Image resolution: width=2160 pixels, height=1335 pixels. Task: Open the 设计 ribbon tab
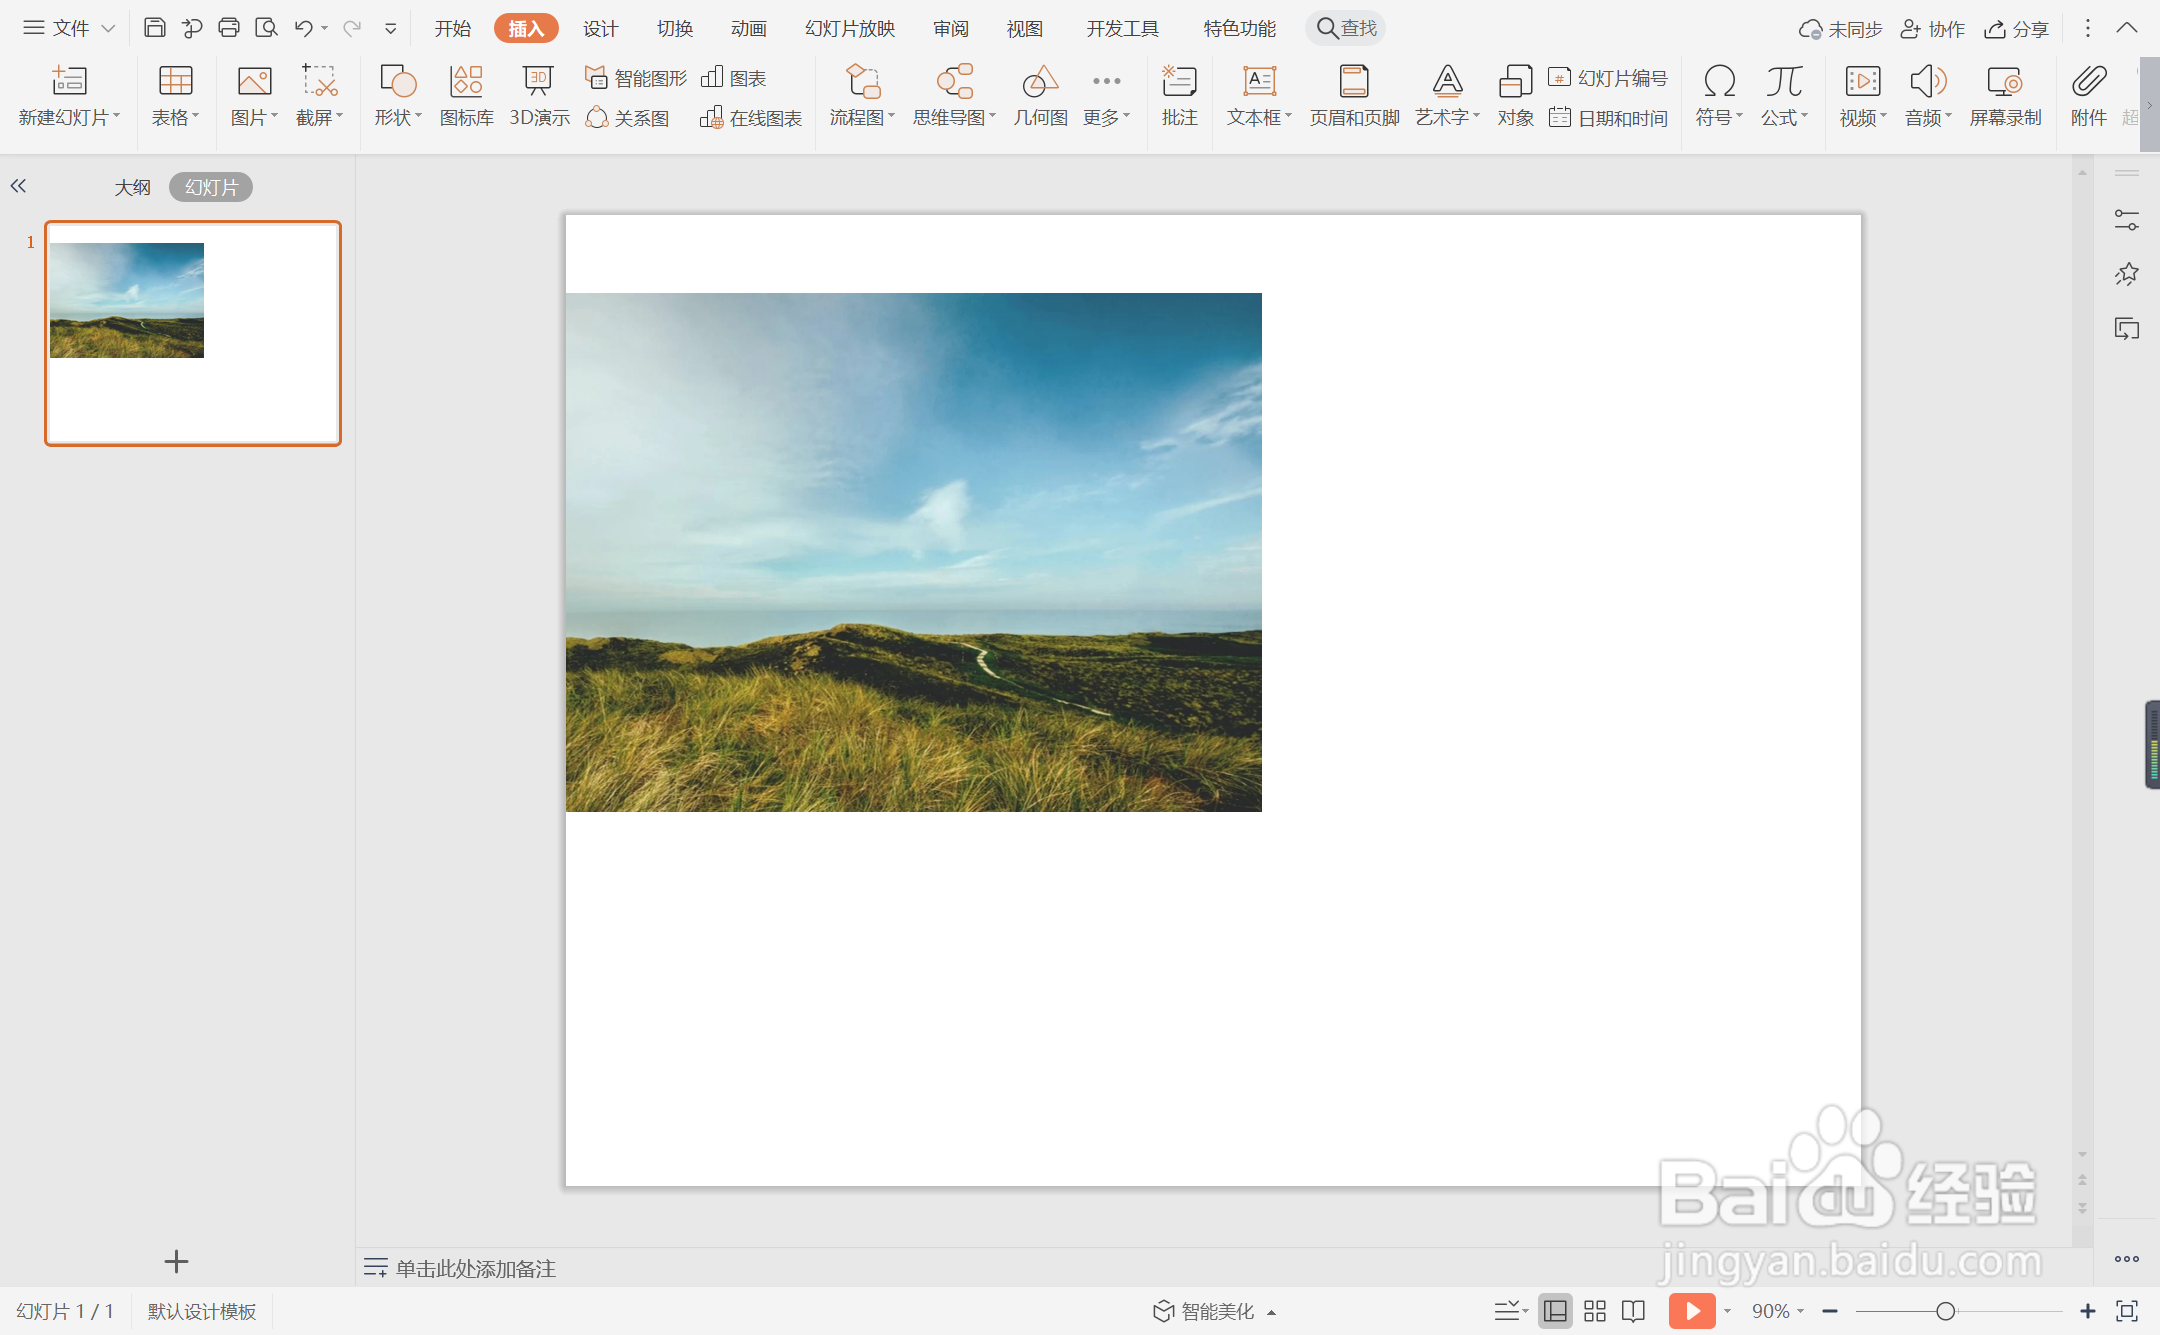tap(600, 28)
